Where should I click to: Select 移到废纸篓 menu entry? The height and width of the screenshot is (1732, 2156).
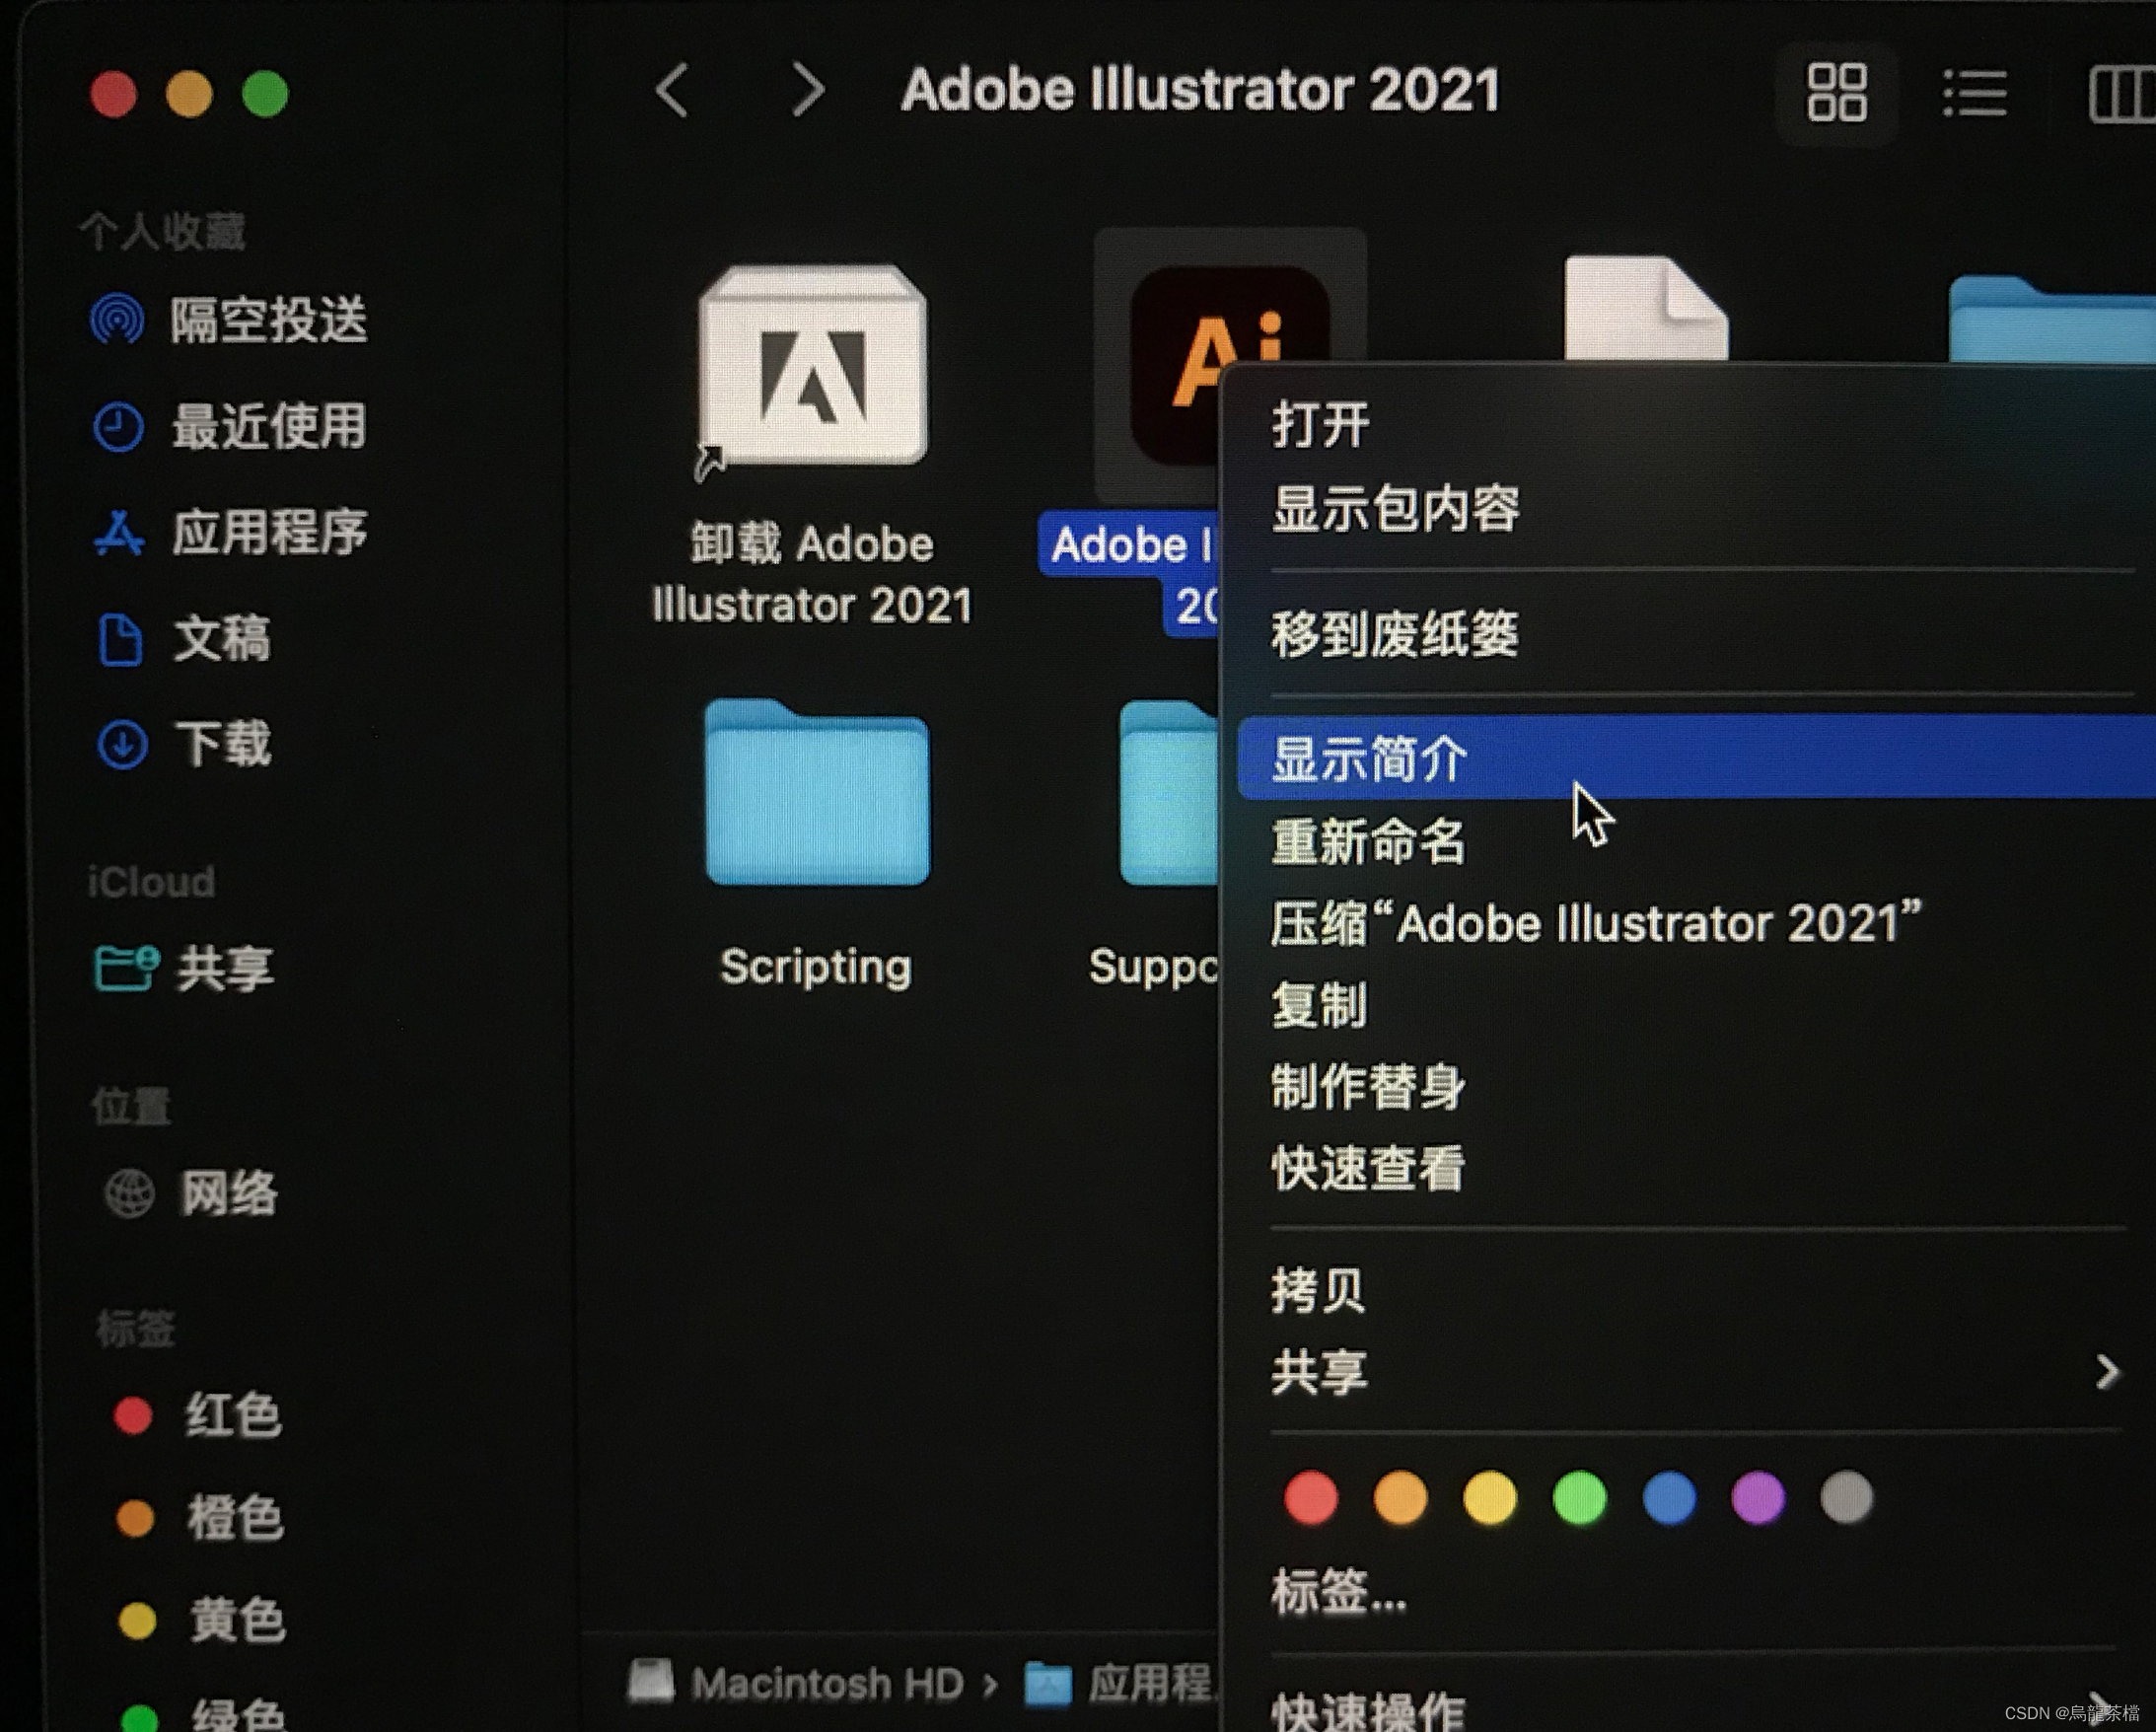pos(1394,634)
